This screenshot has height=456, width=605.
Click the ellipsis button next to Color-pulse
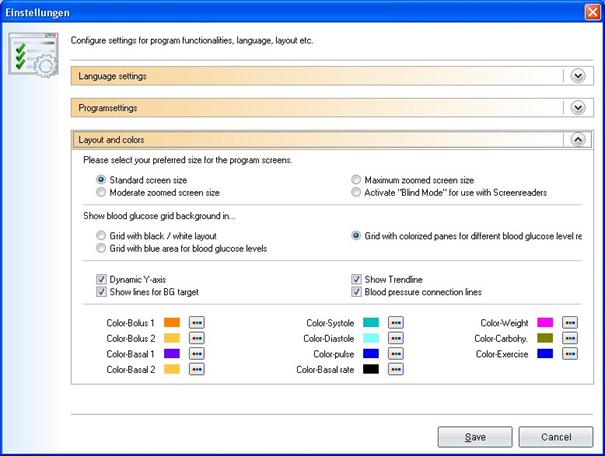point(396,354)
